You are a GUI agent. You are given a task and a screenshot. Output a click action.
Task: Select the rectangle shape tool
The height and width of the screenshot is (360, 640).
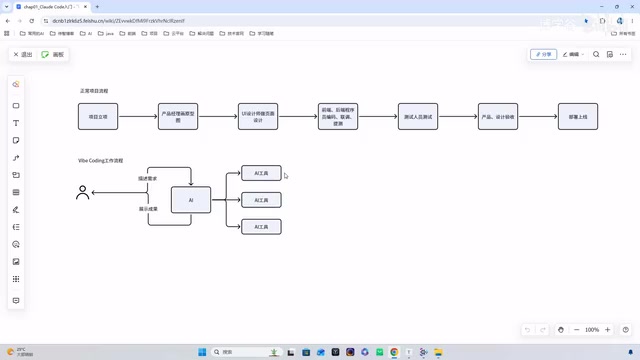click(16, 106)
